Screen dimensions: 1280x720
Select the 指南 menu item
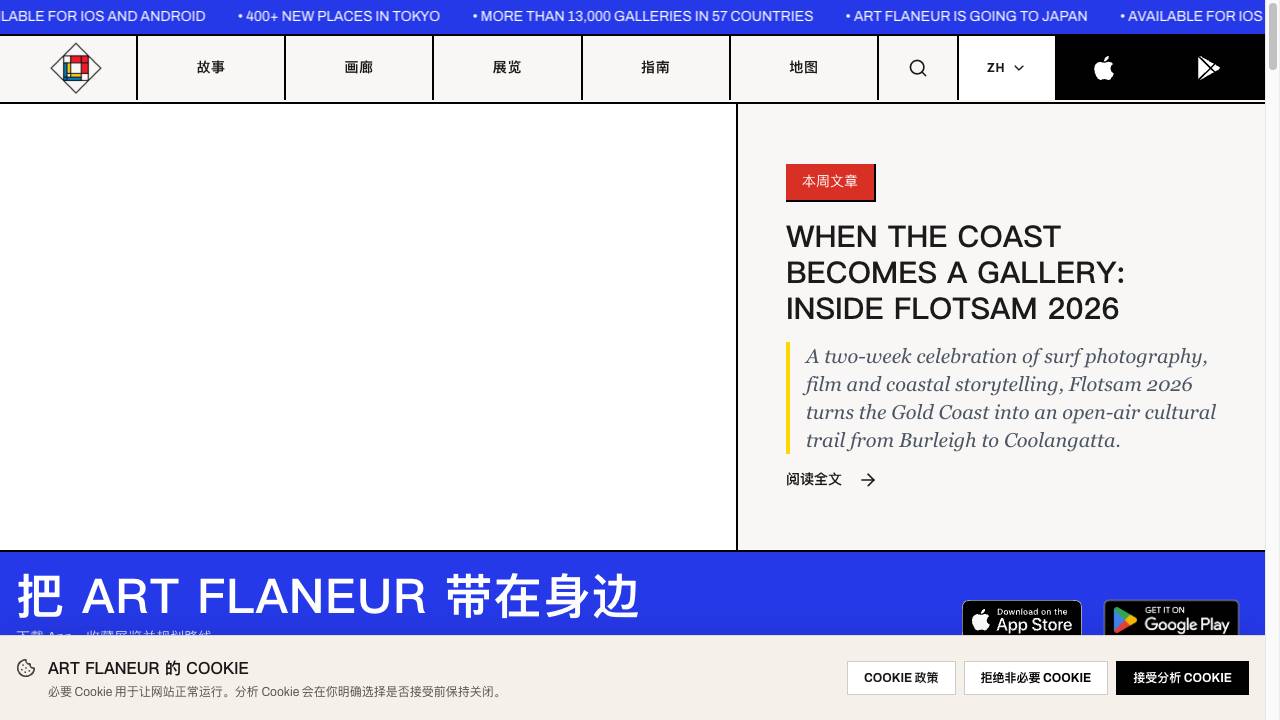[x=655, y=68]
